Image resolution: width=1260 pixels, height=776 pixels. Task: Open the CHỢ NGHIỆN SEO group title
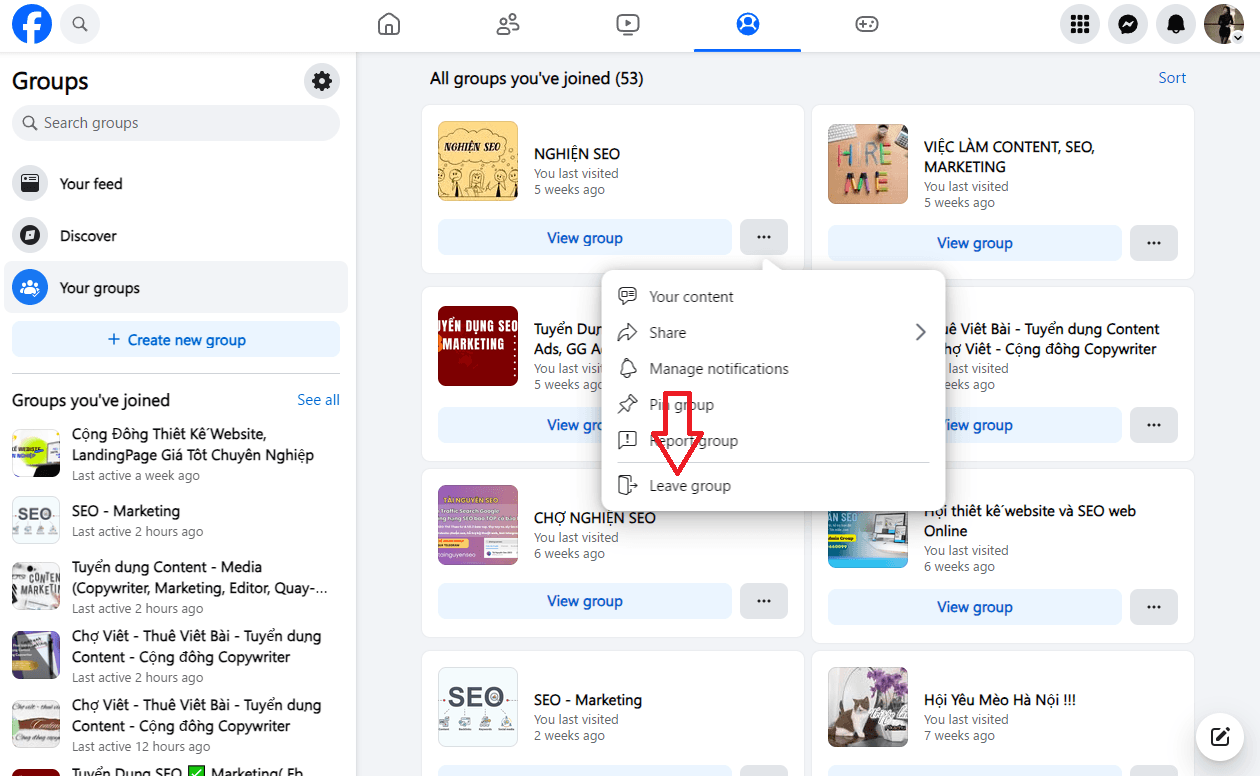click(595, 518)
